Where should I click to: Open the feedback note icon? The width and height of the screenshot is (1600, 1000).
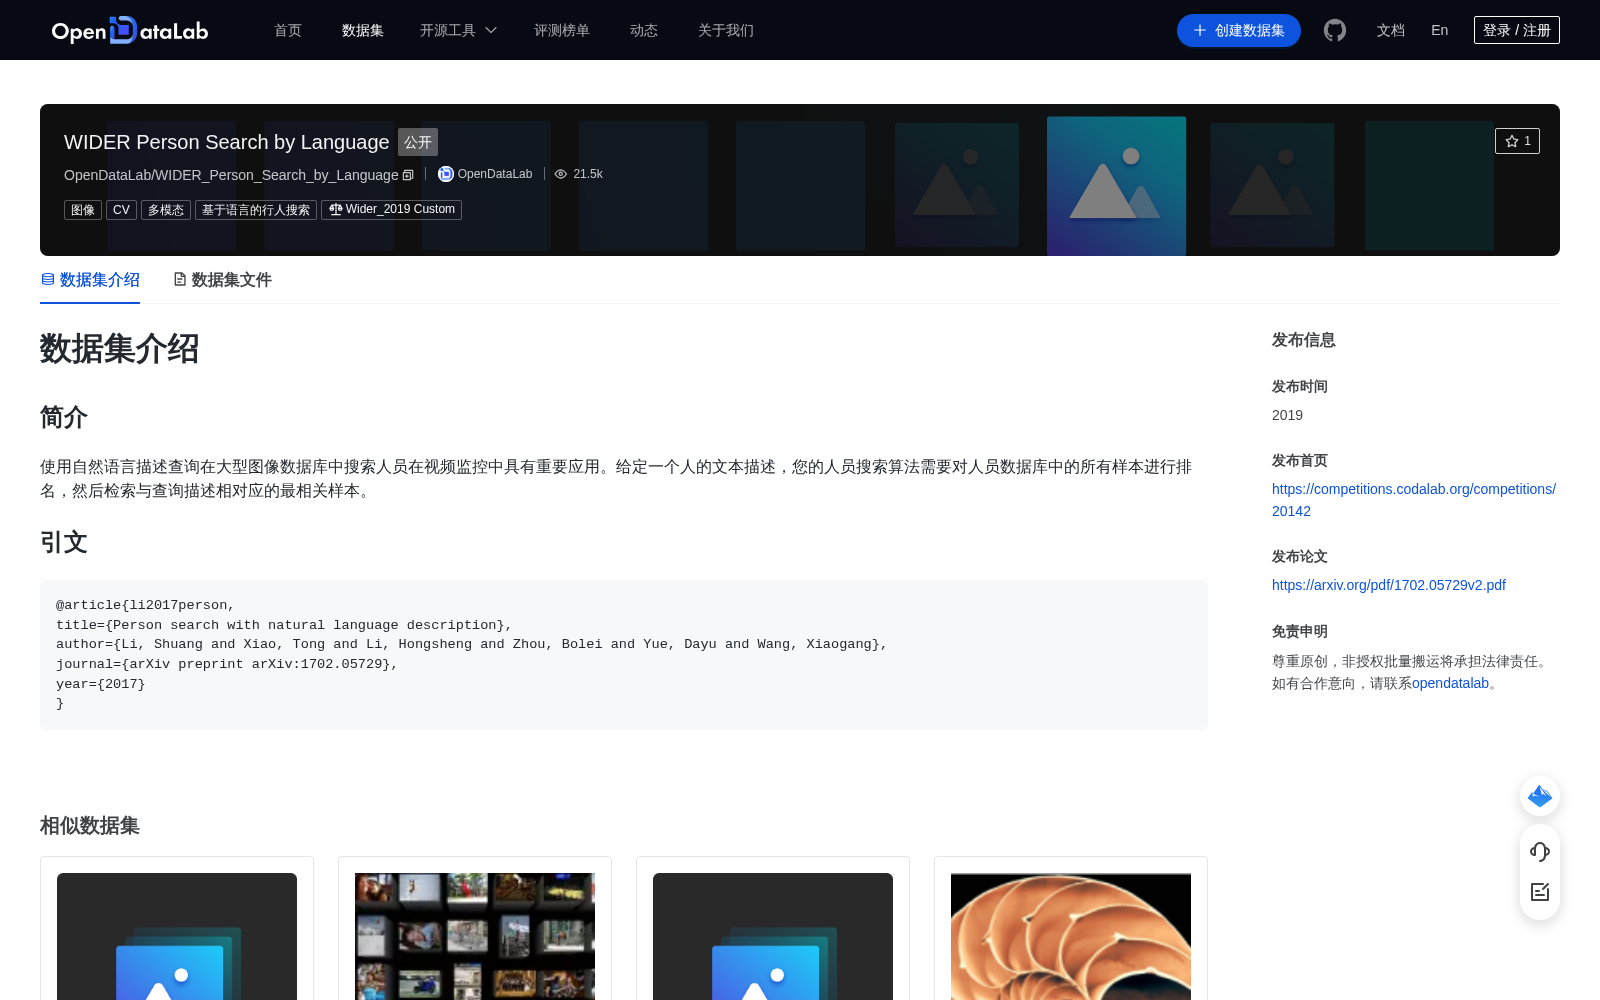click(1540, 892)
